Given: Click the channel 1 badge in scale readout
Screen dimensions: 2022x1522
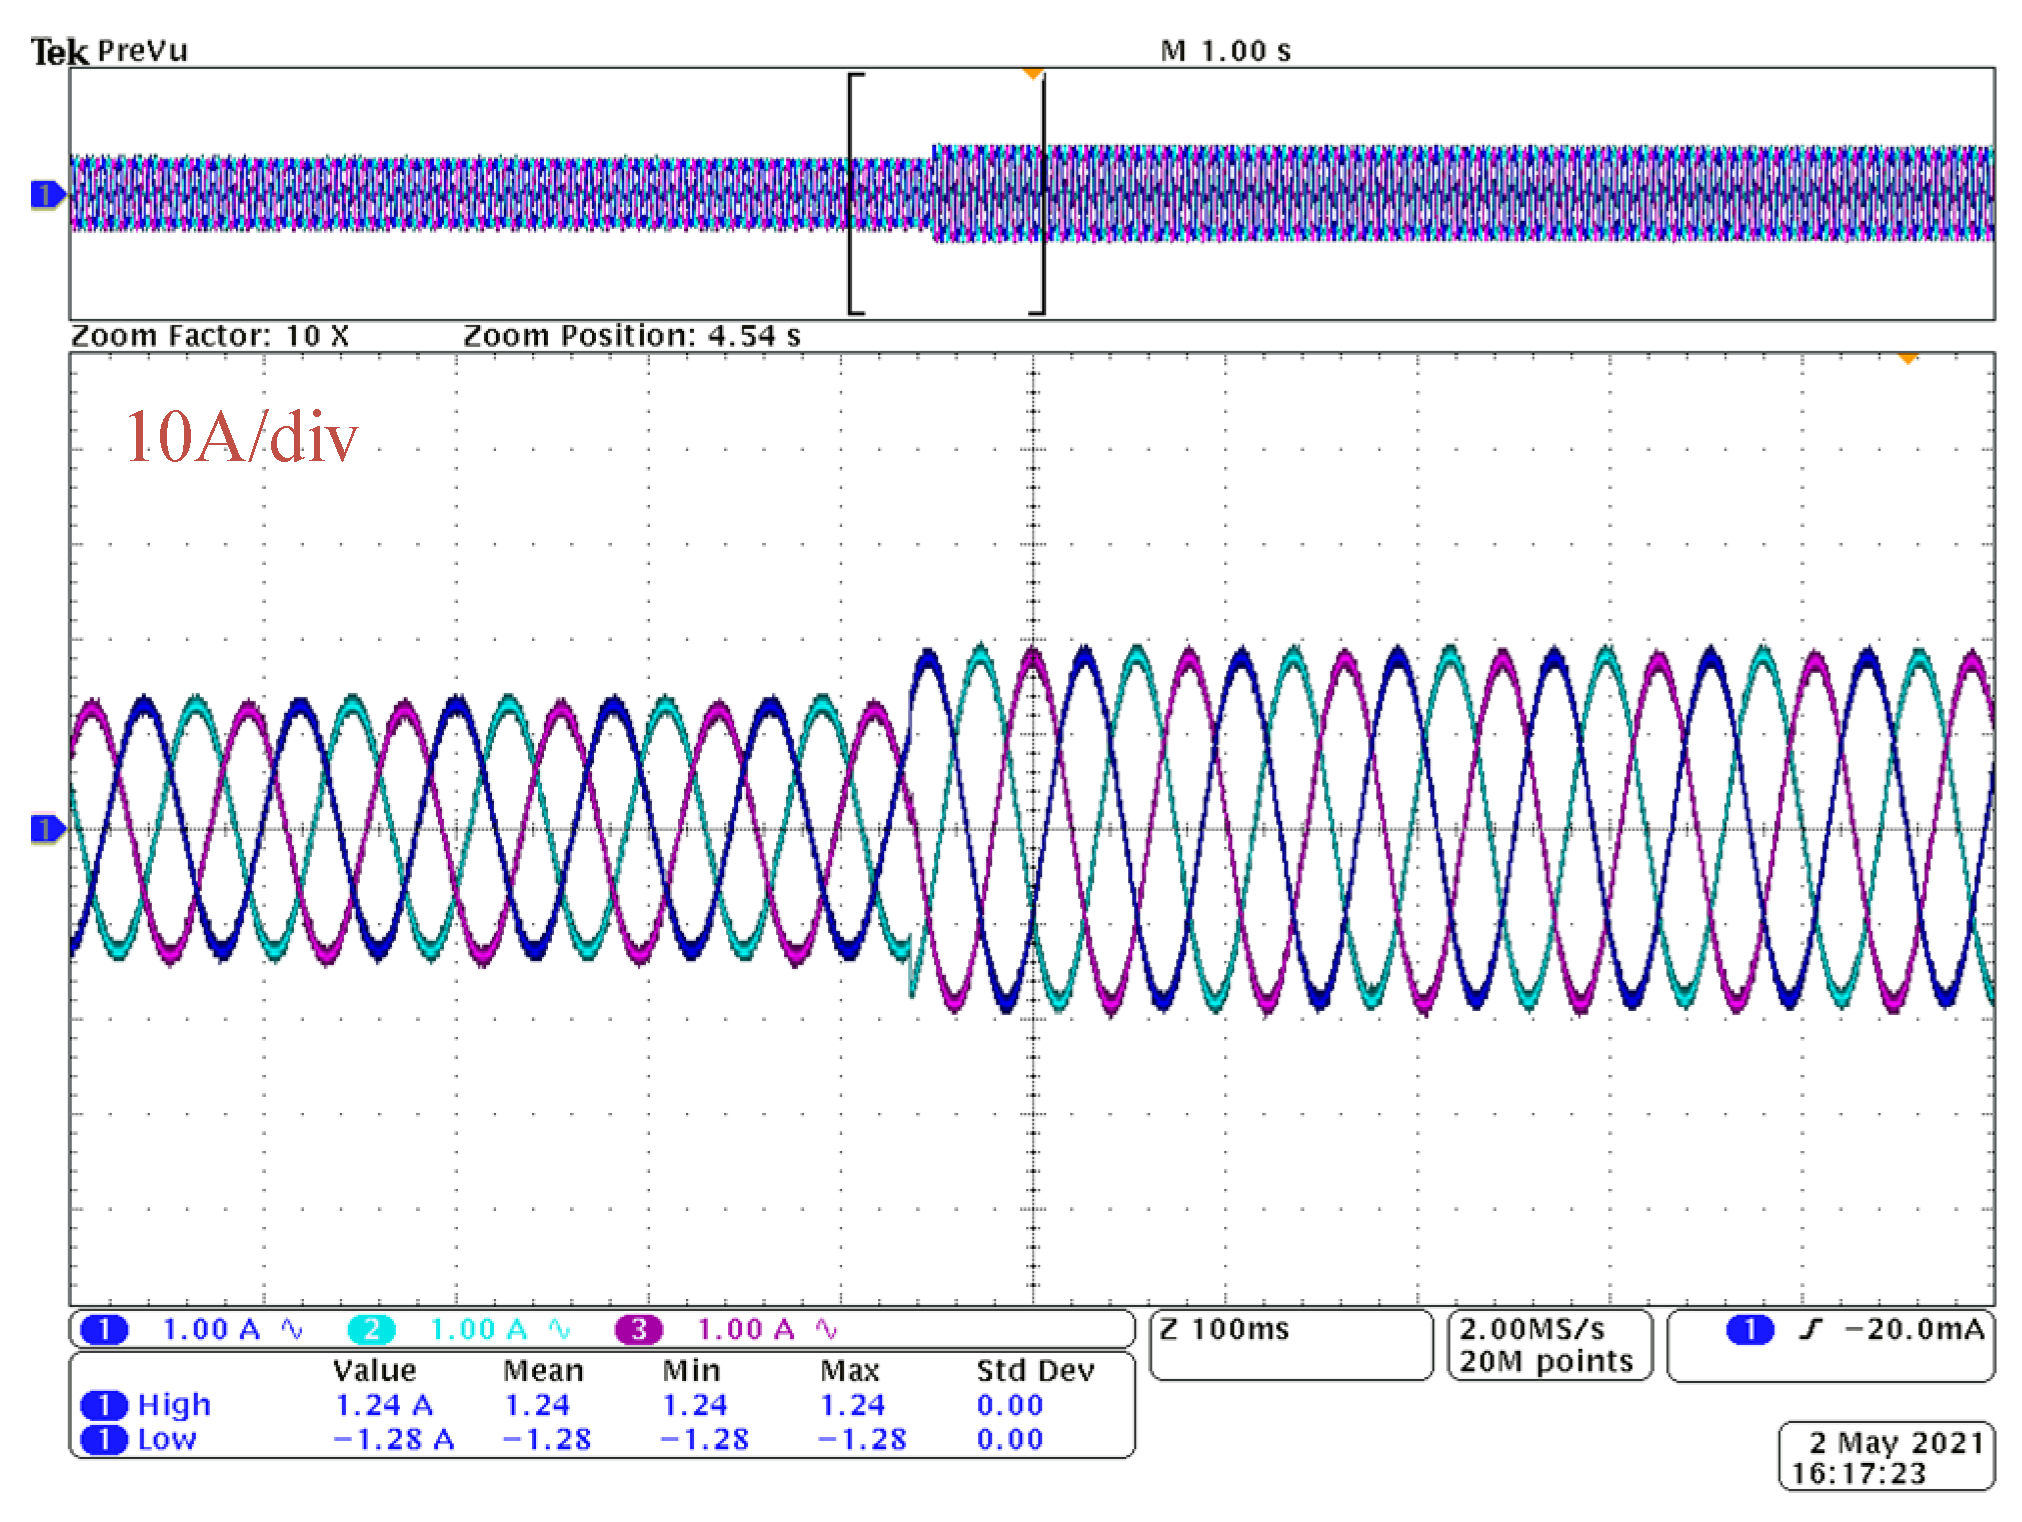Looking at the screenshot, I should coord(104,1330).
